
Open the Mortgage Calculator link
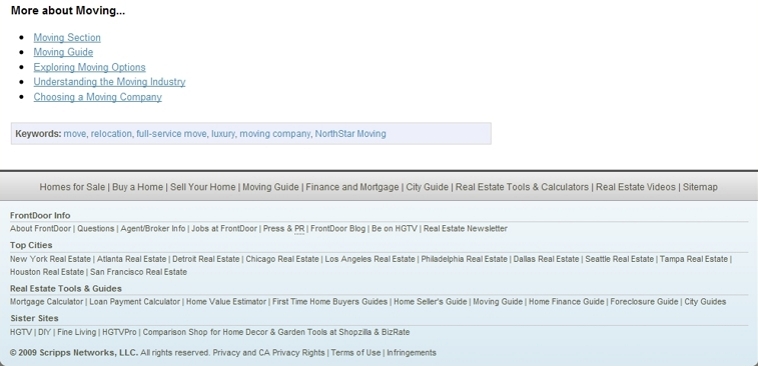[x=46, y=302]
